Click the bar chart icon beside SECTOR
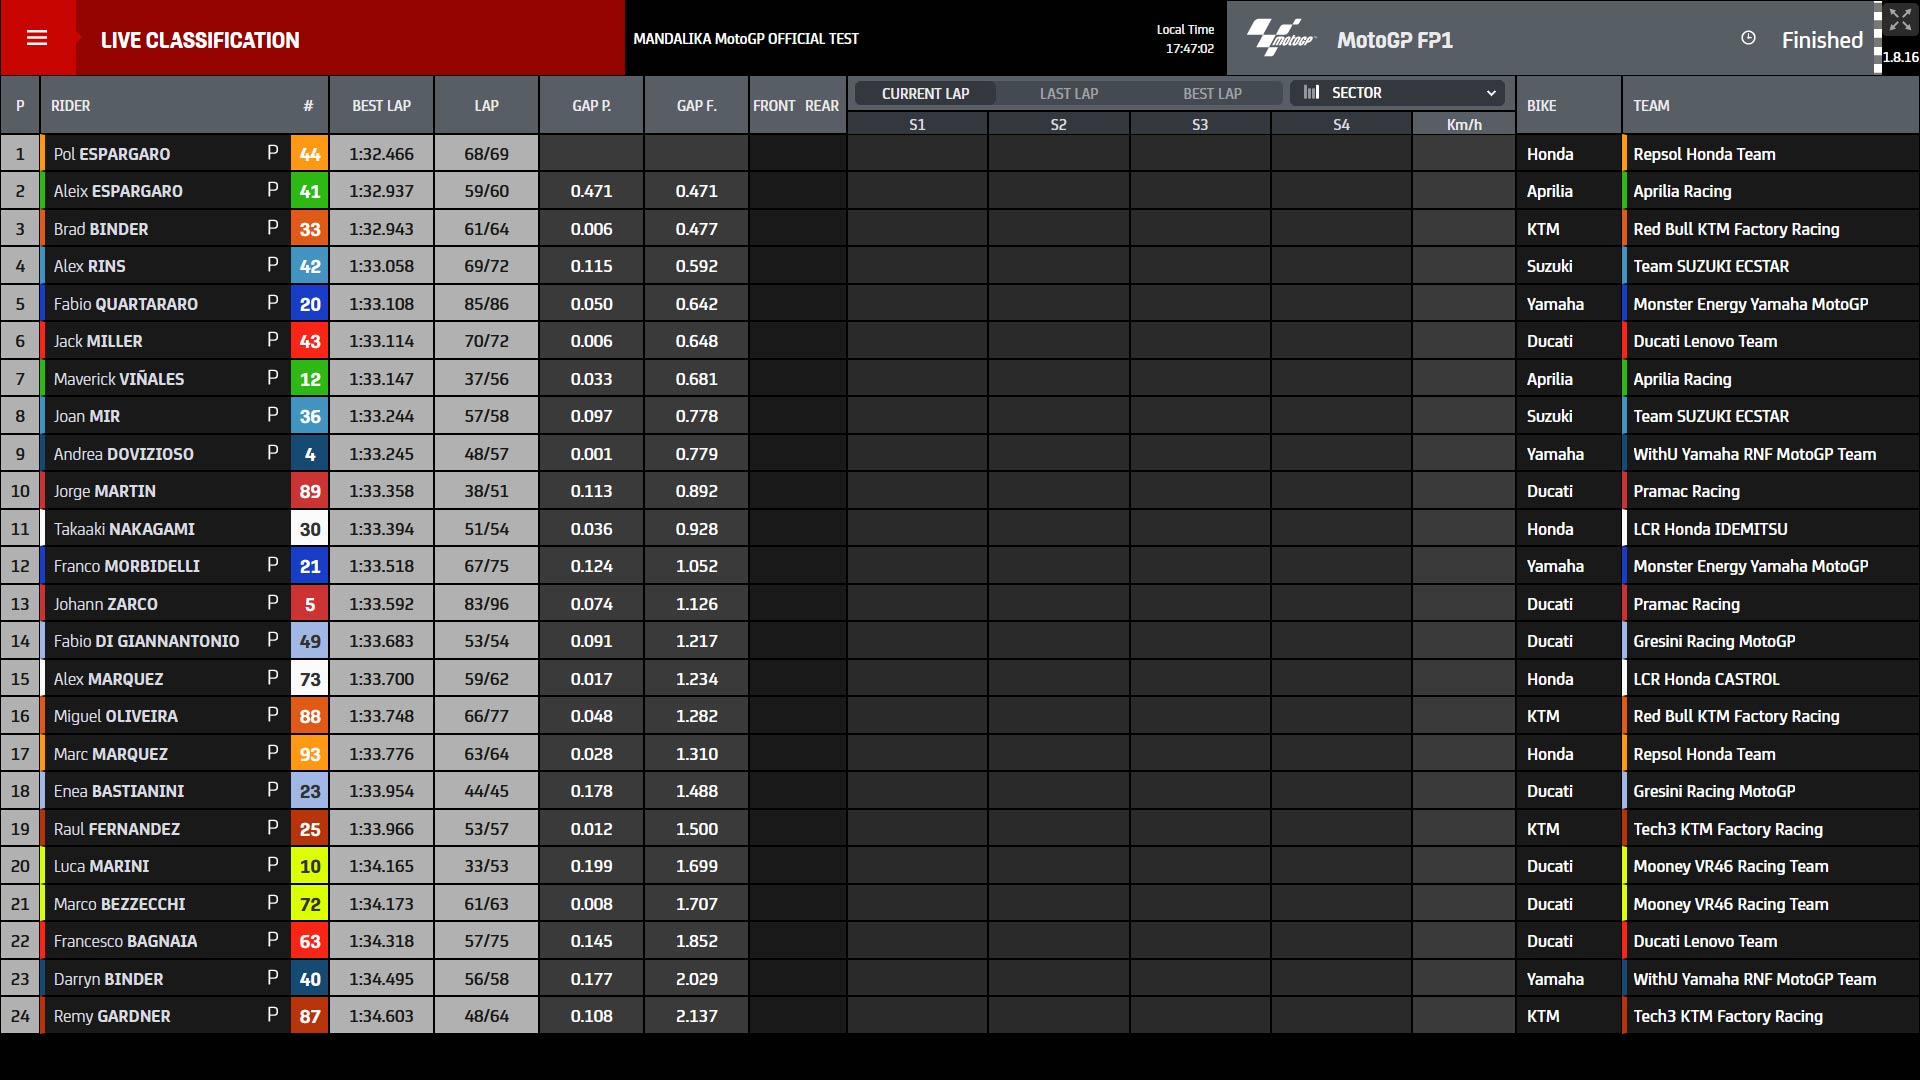This screenshot has width=1920, height=1080. (x=1311, y=92)
